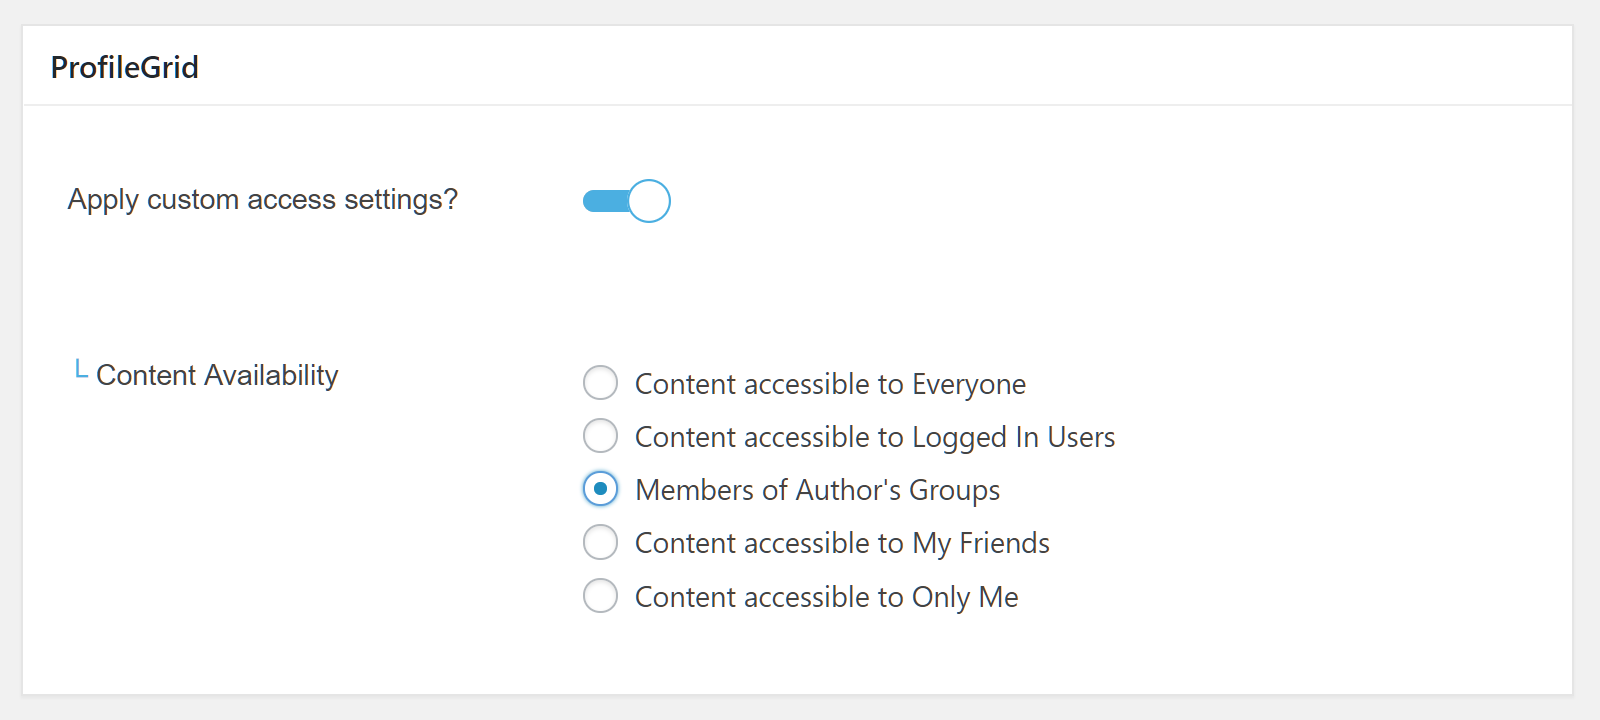
Task: Select Content accessible to Only Me
Action: click(x=600, y=596)
